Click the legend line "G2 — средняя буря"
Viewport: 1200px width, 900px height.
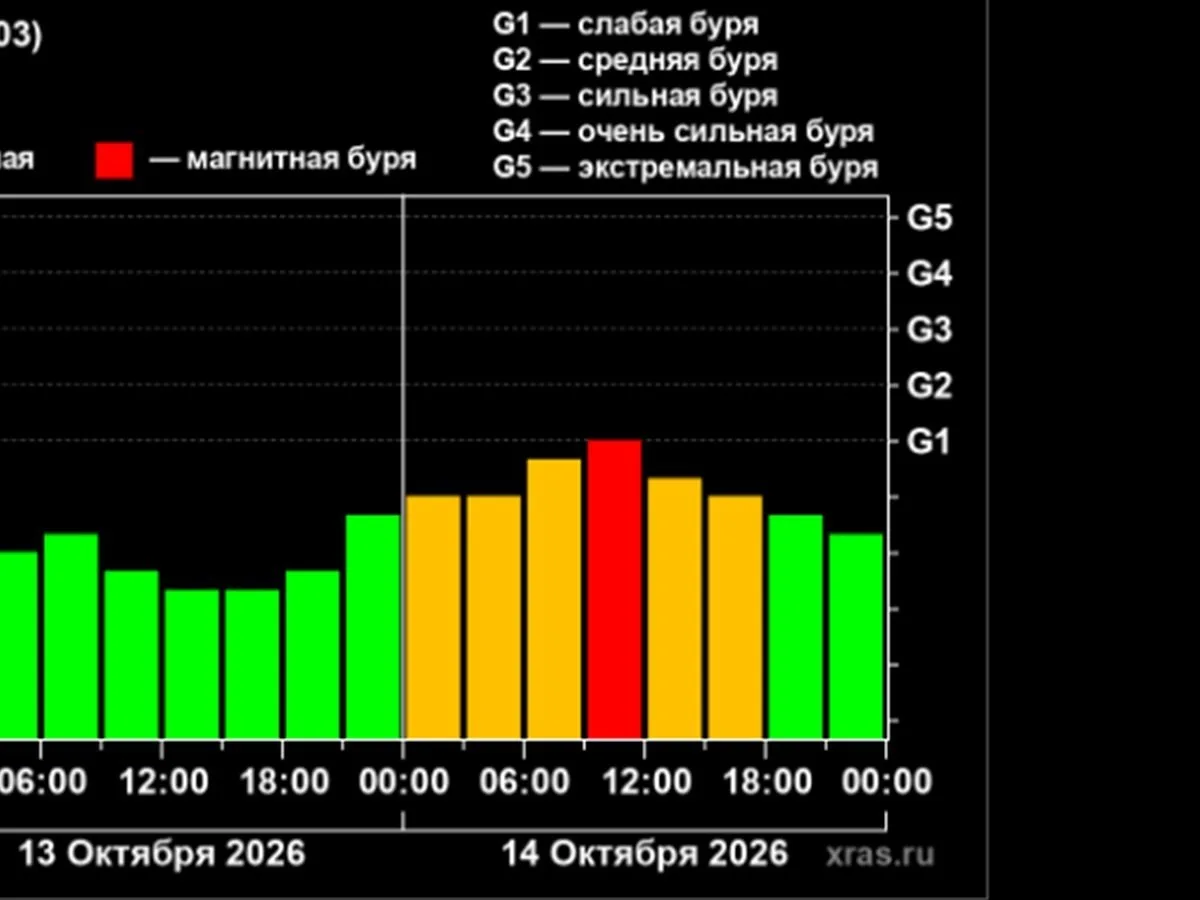click(x=635, y=60)
